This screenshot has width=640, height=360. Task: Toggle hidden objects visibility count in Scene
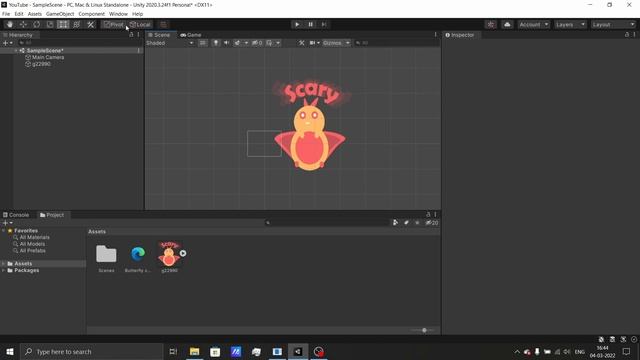(x=257, y=43)
